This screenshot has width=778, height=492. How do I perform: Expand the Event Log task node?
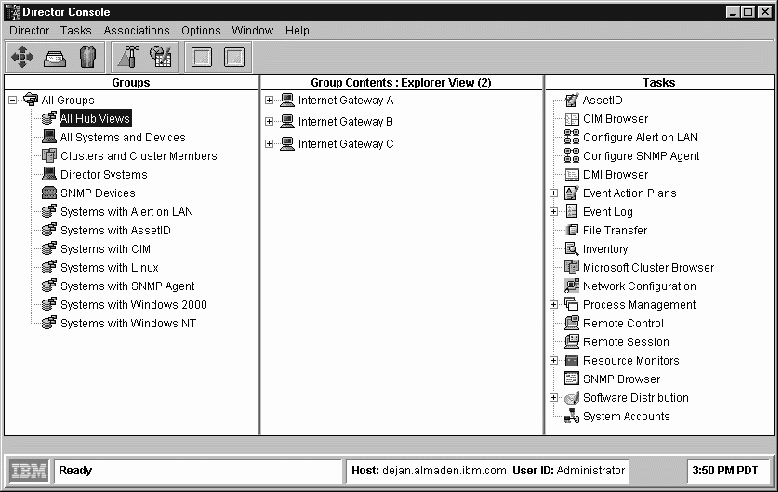tap(554, 212)
